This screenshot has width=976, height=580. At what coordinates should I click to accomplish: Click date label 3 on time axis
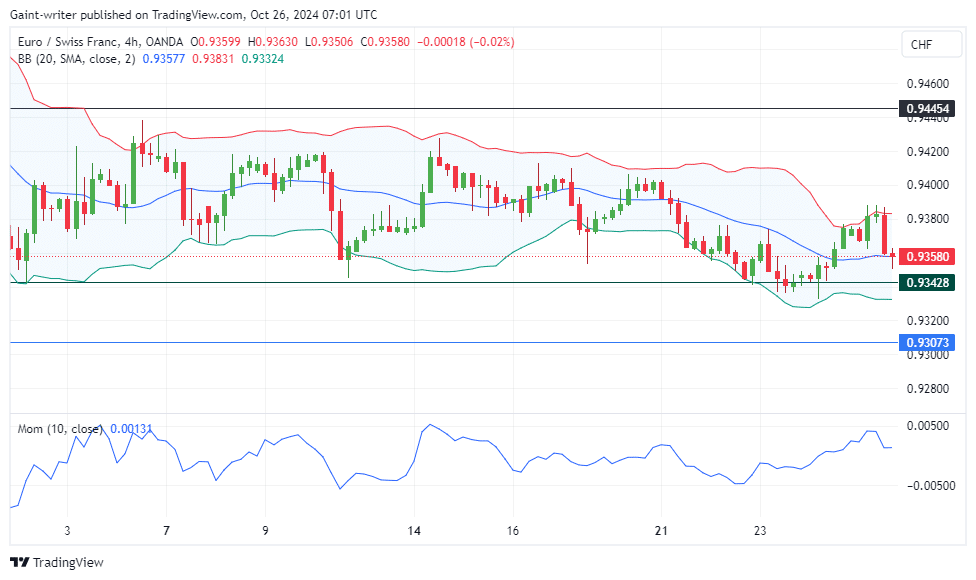[x=67, y=531]
